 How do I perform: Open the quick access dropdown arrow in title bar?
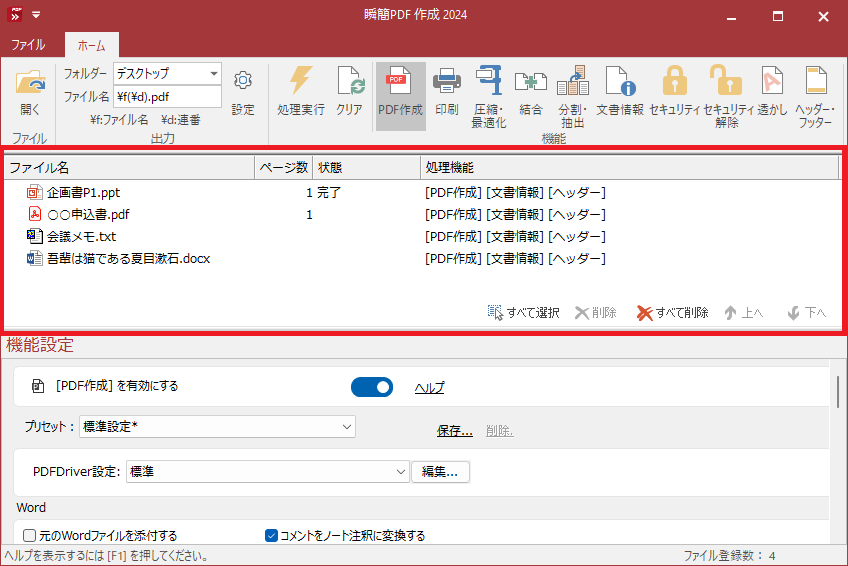click(x=36, y=15)
